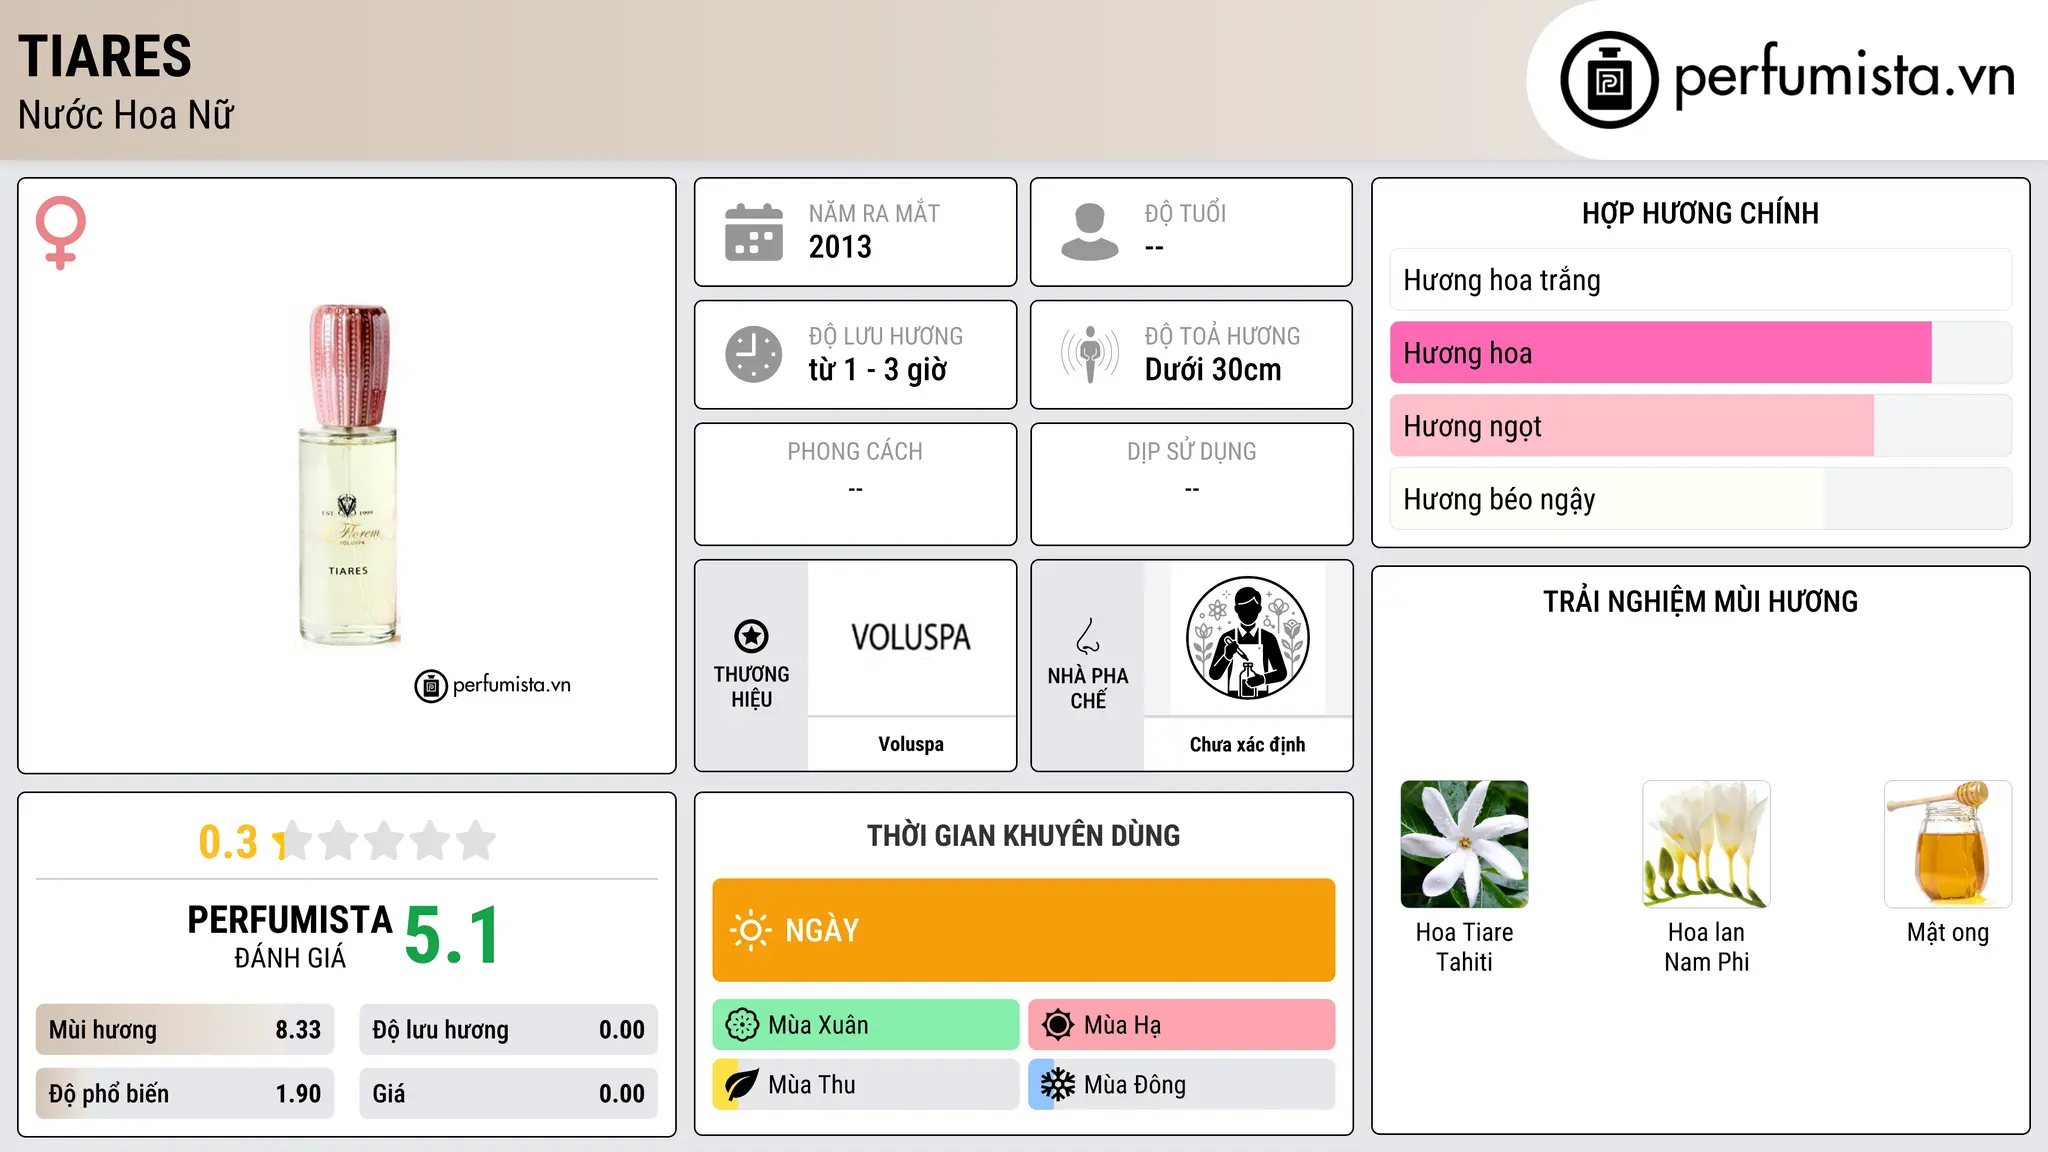Select the Mùa Hạ season bar
The width and height of the screenshot is (2048, 1152).
1182,1025
